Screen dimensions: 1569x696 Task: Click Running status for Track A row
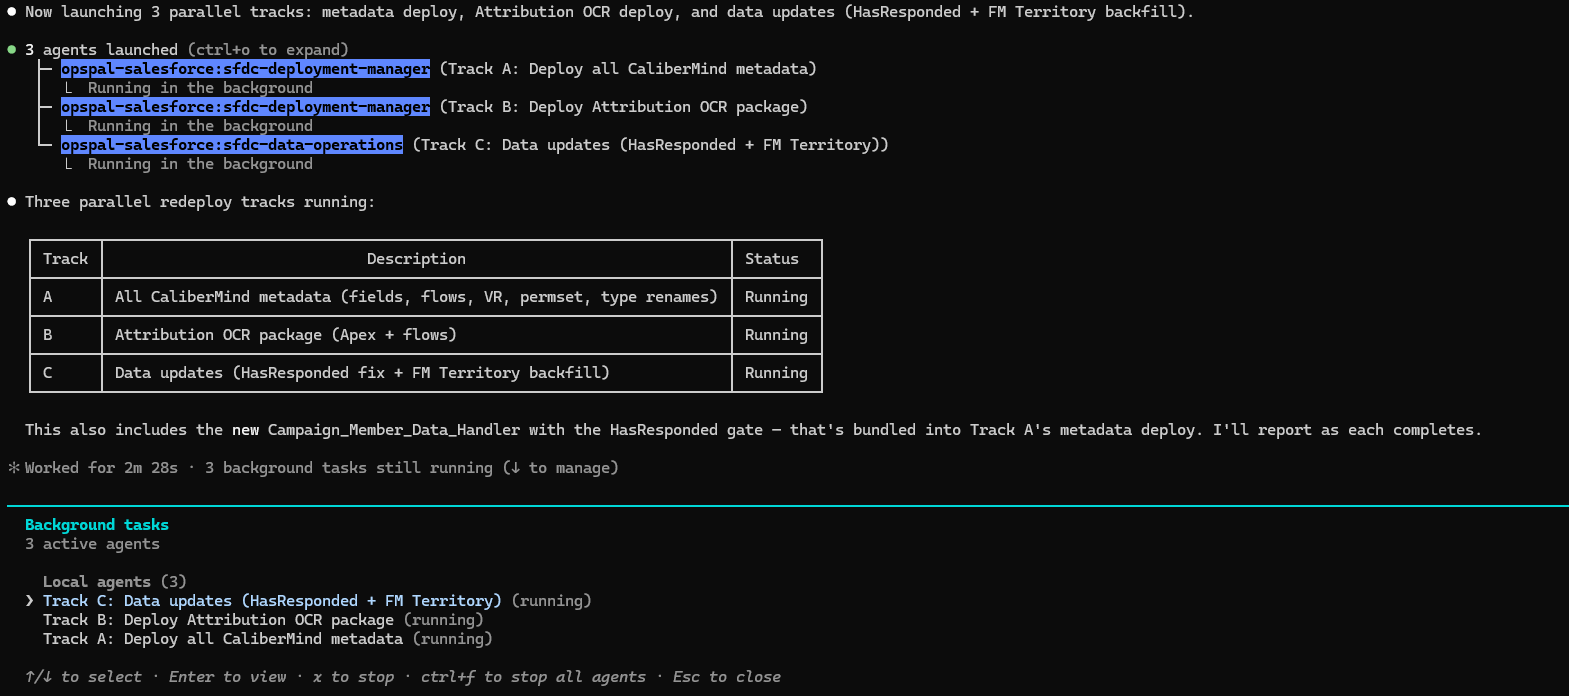pyautogui.click(x=776, y=297)
